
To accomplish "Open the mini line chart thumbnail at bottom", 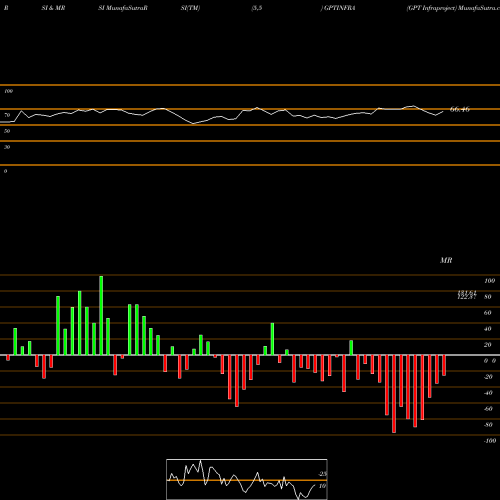I will pos(247,479).
